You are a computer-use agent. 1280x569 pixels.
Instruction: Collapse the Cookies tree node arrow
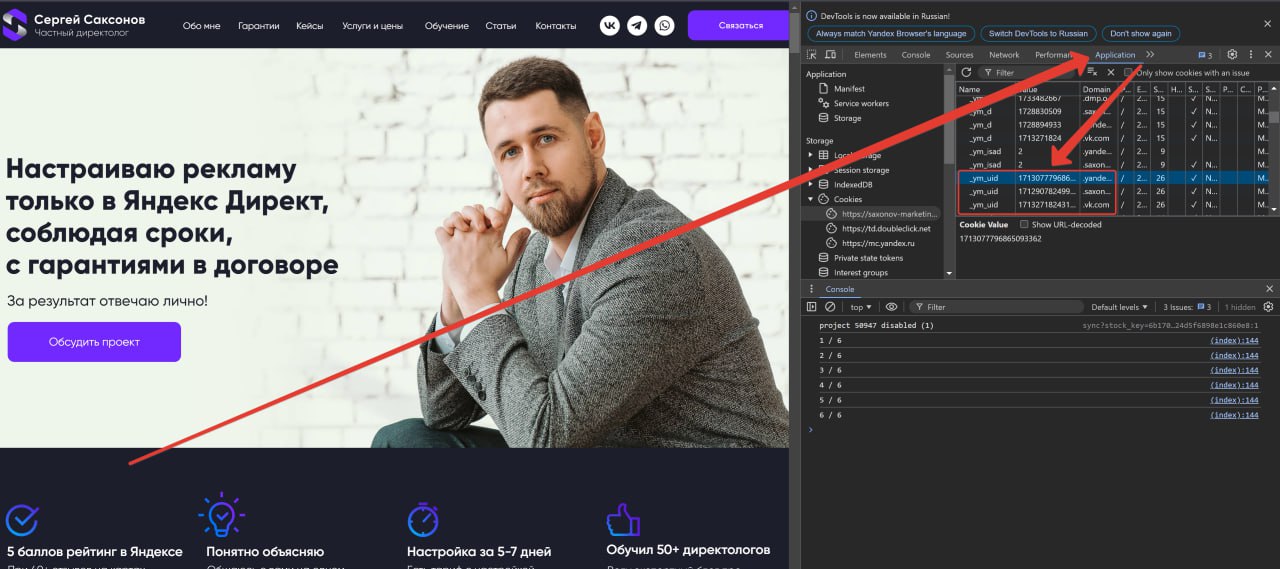(x=810, y=199)
